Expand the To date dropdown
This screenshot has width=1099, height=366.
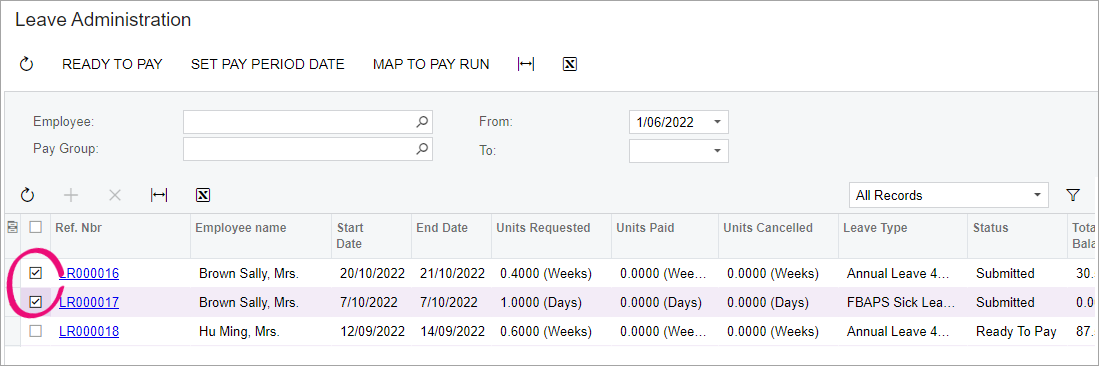[717, 151]
